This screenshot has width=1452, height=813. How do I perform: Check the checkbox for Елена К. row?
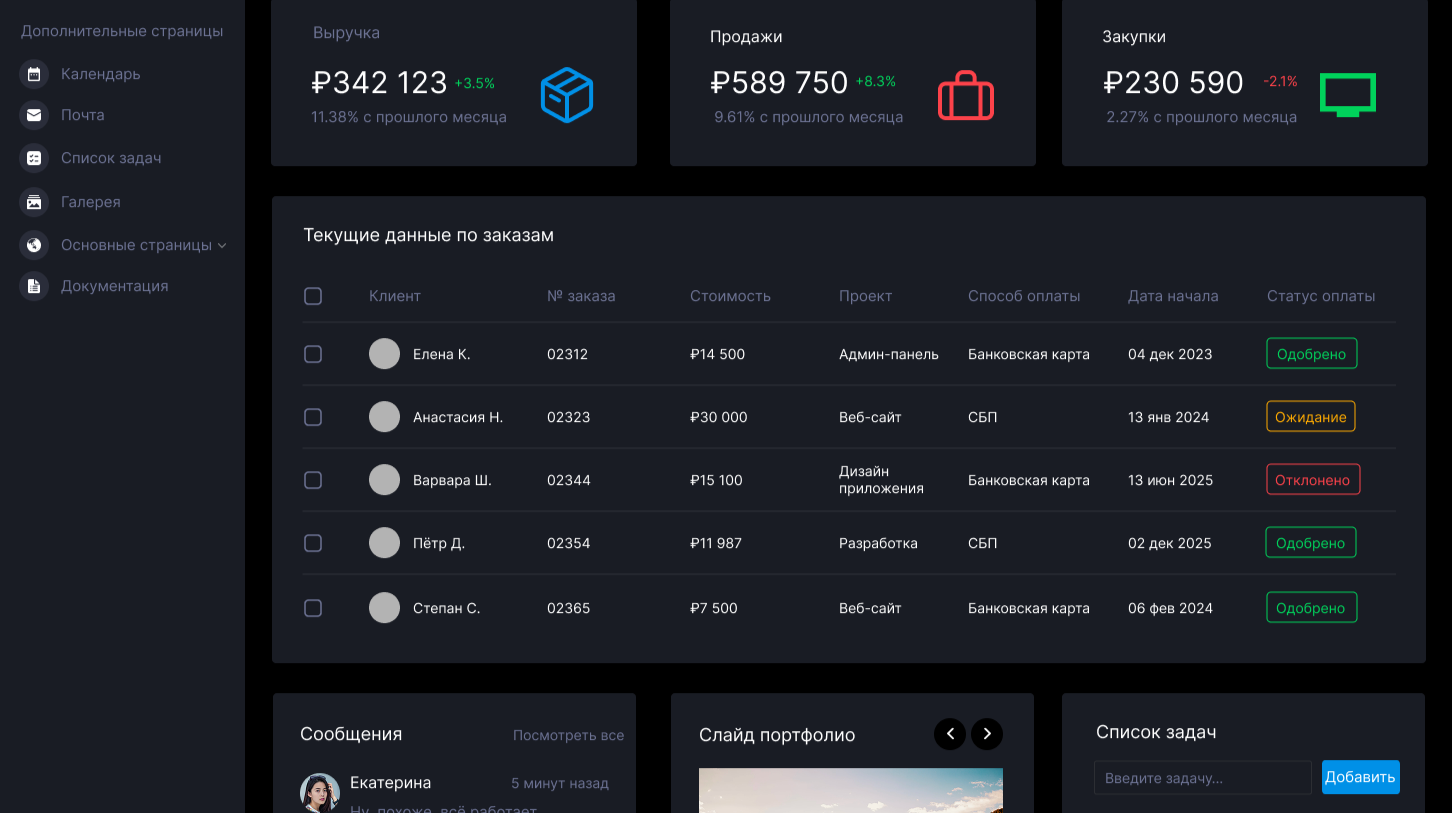click(313, 354)
